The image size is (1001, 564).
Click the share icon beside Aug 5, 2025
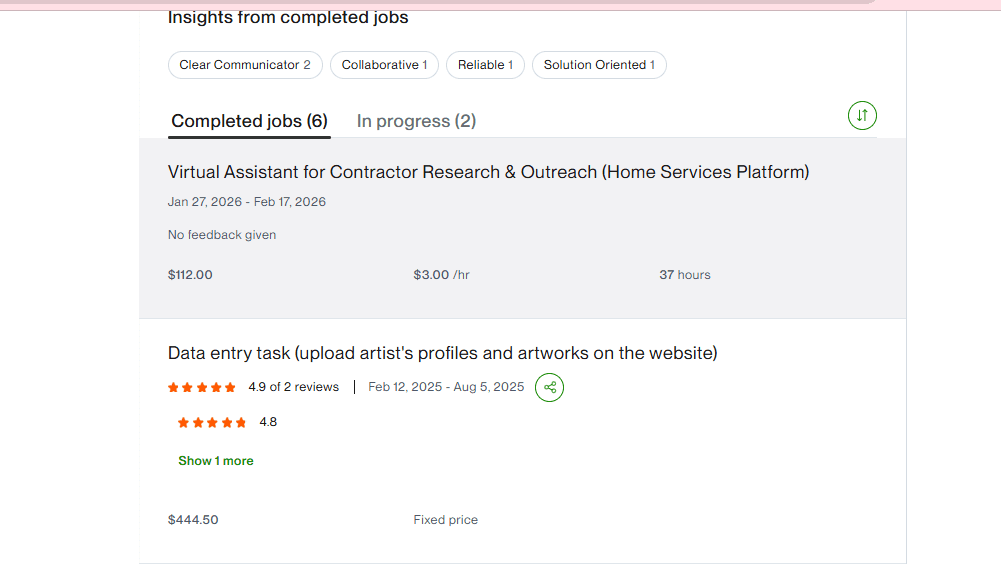tap(549, 387)
